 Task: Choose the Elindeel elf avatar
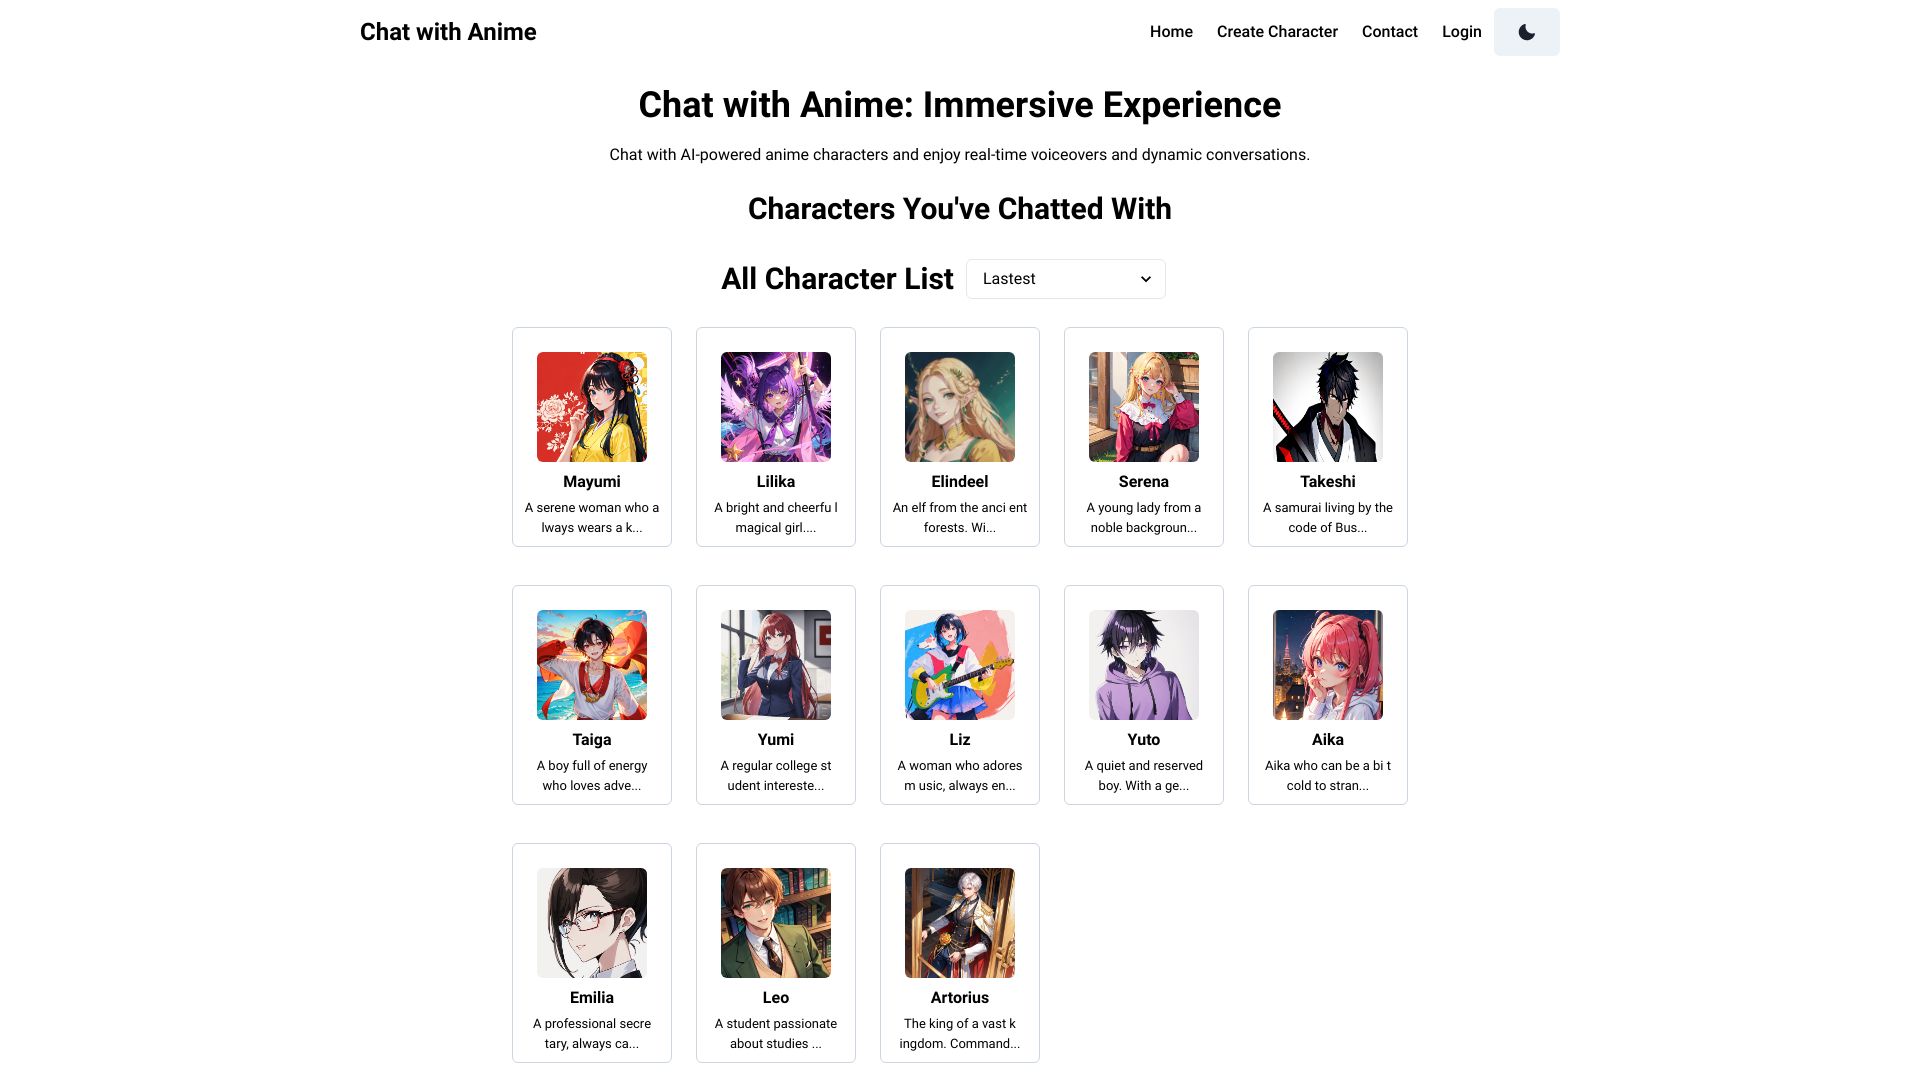(x=960, y=407)
